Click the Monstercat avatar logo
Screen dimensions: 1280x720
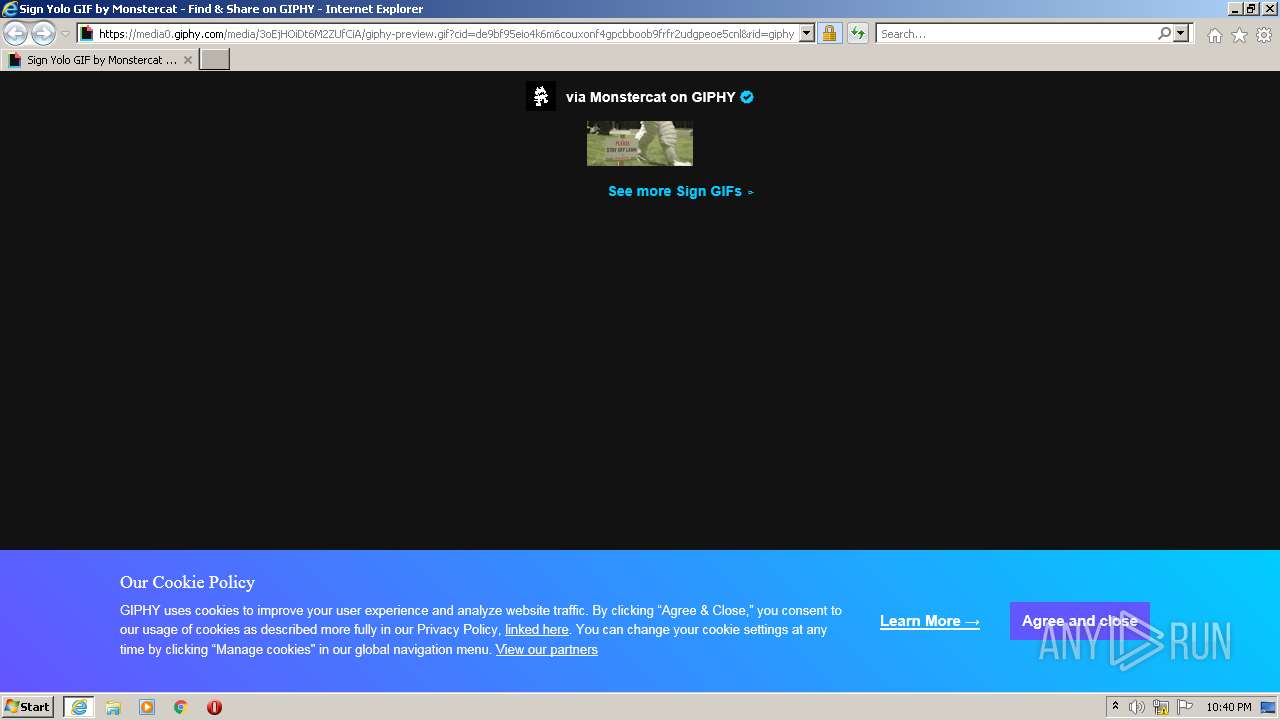click(541, 96)
